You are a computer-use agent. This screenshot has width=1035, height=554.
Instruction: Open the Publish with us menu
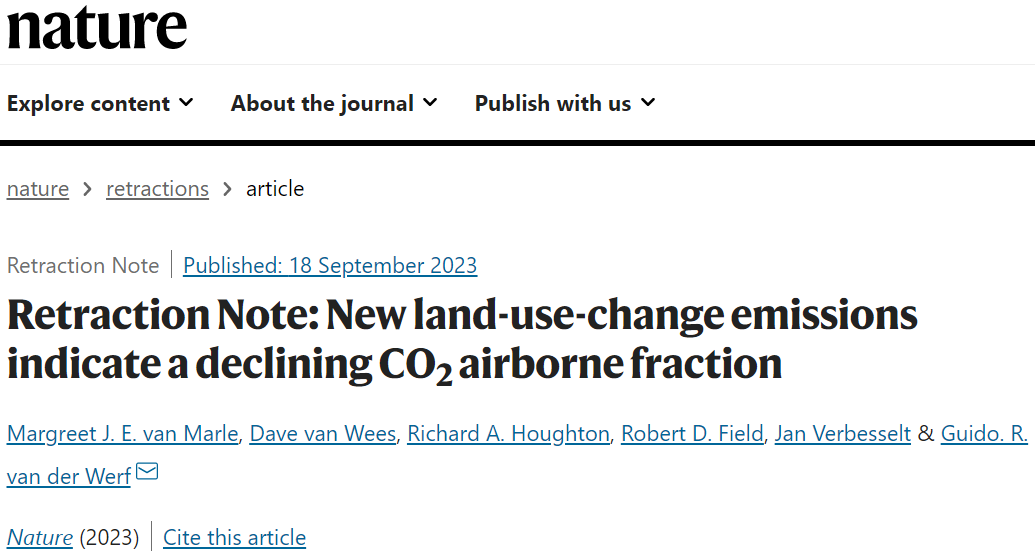(565, 103)
